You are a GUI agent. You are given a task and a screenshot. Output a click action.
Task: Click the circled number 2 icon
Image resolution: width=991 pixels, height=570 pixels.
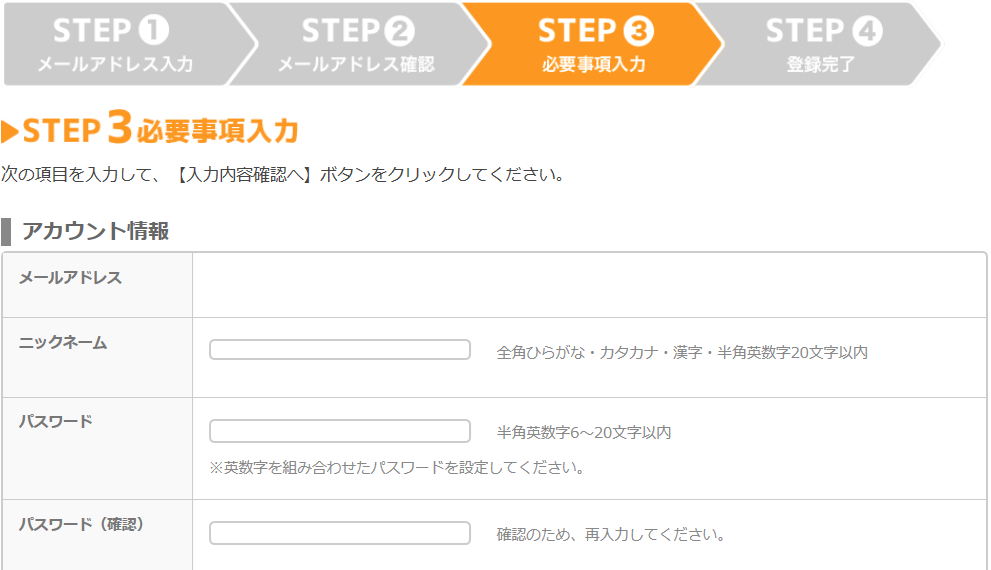[x=399, y=30]
